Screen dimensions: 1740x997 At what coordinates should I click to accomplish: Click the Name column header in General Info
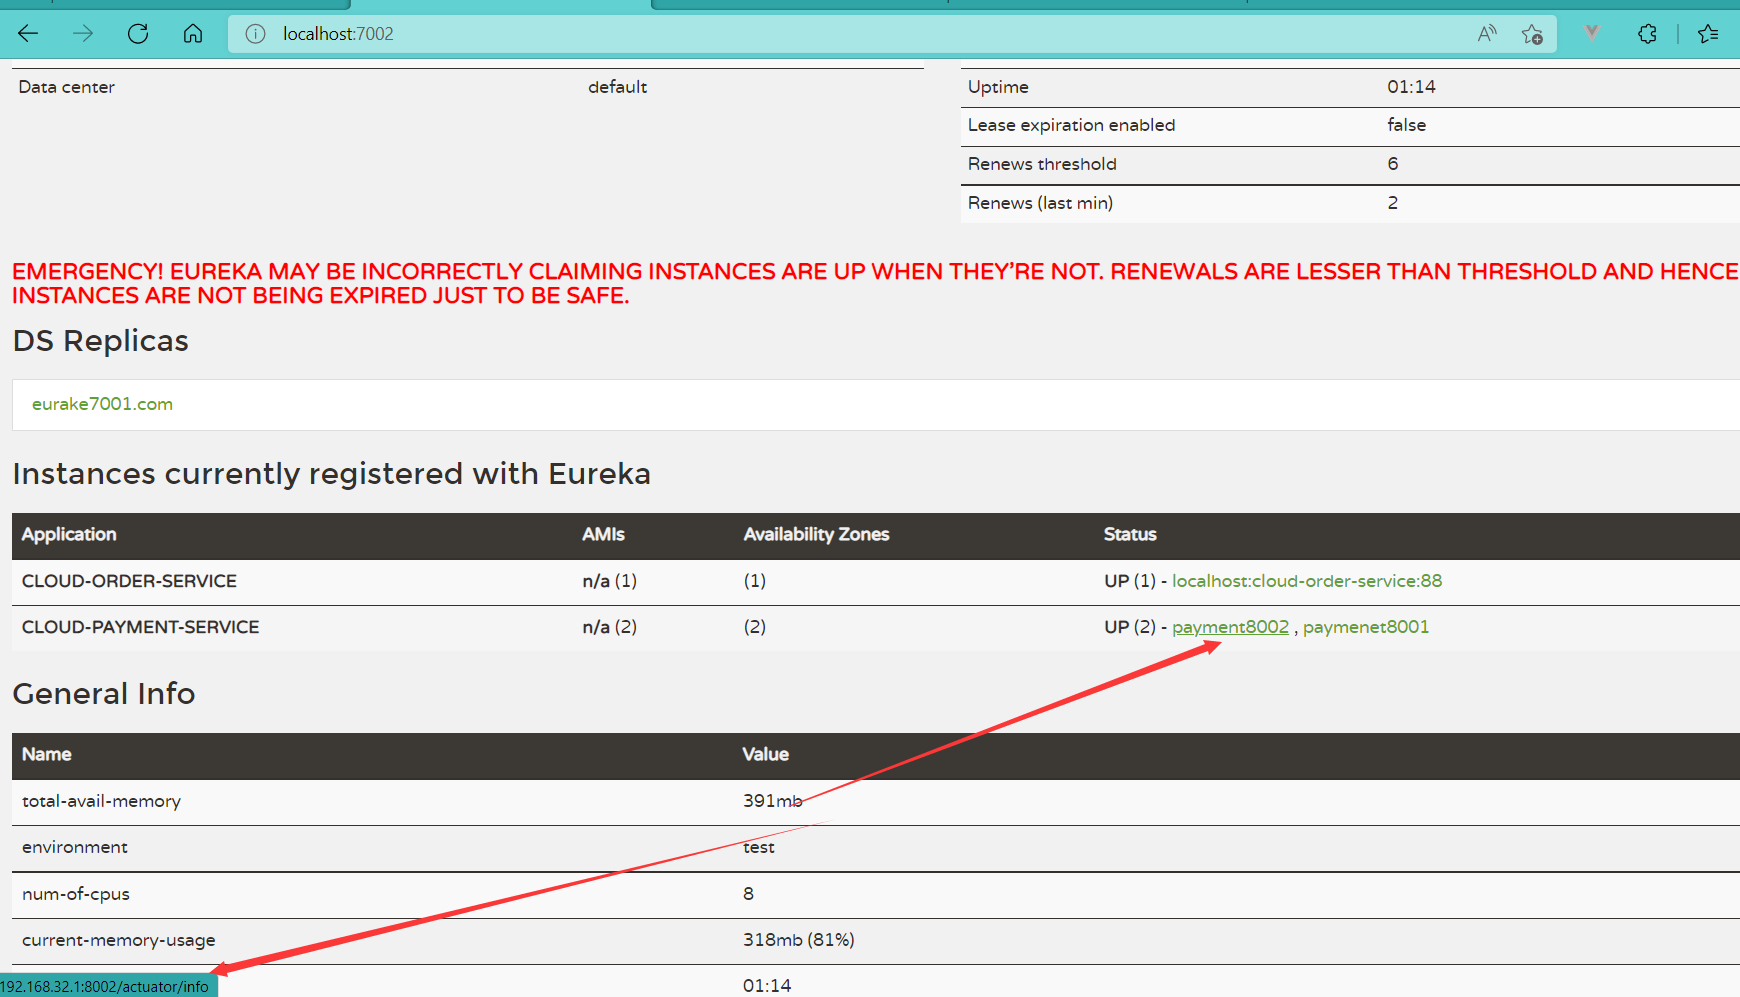(x=47, y=754)
